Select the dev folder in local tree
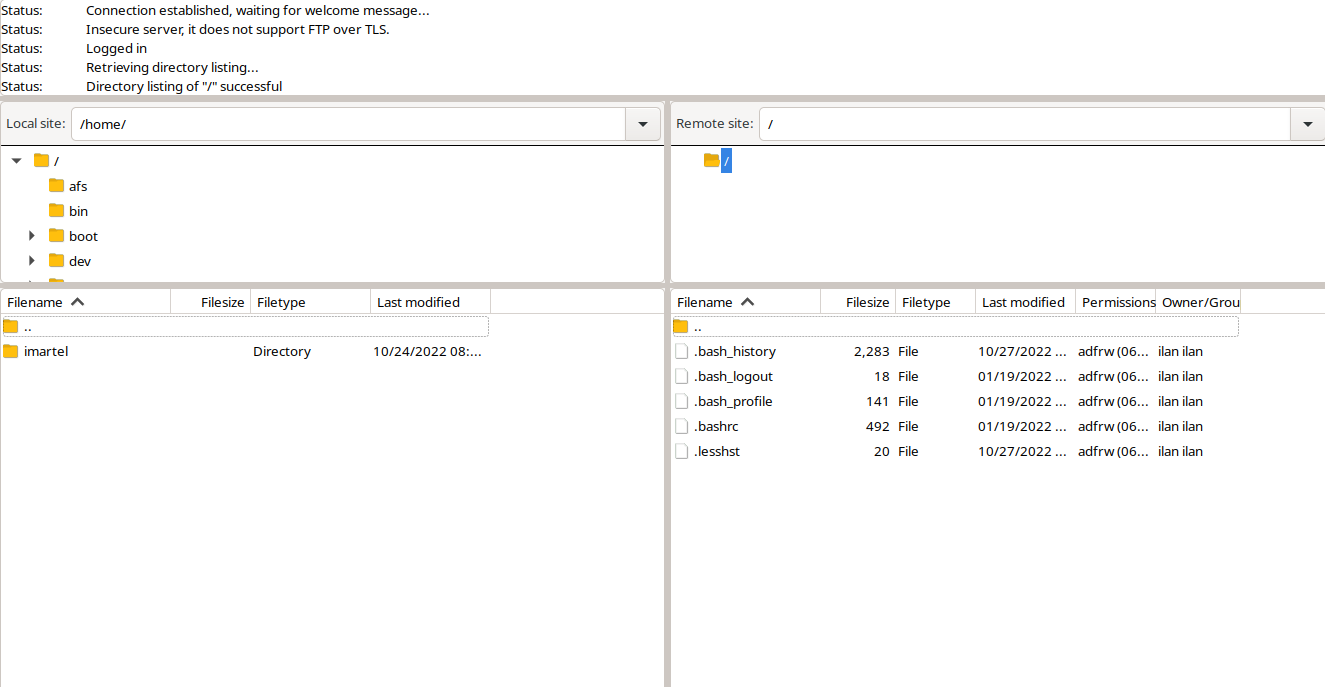The height and width of the screenshot is (687, 1325). (x=80, y=261)
